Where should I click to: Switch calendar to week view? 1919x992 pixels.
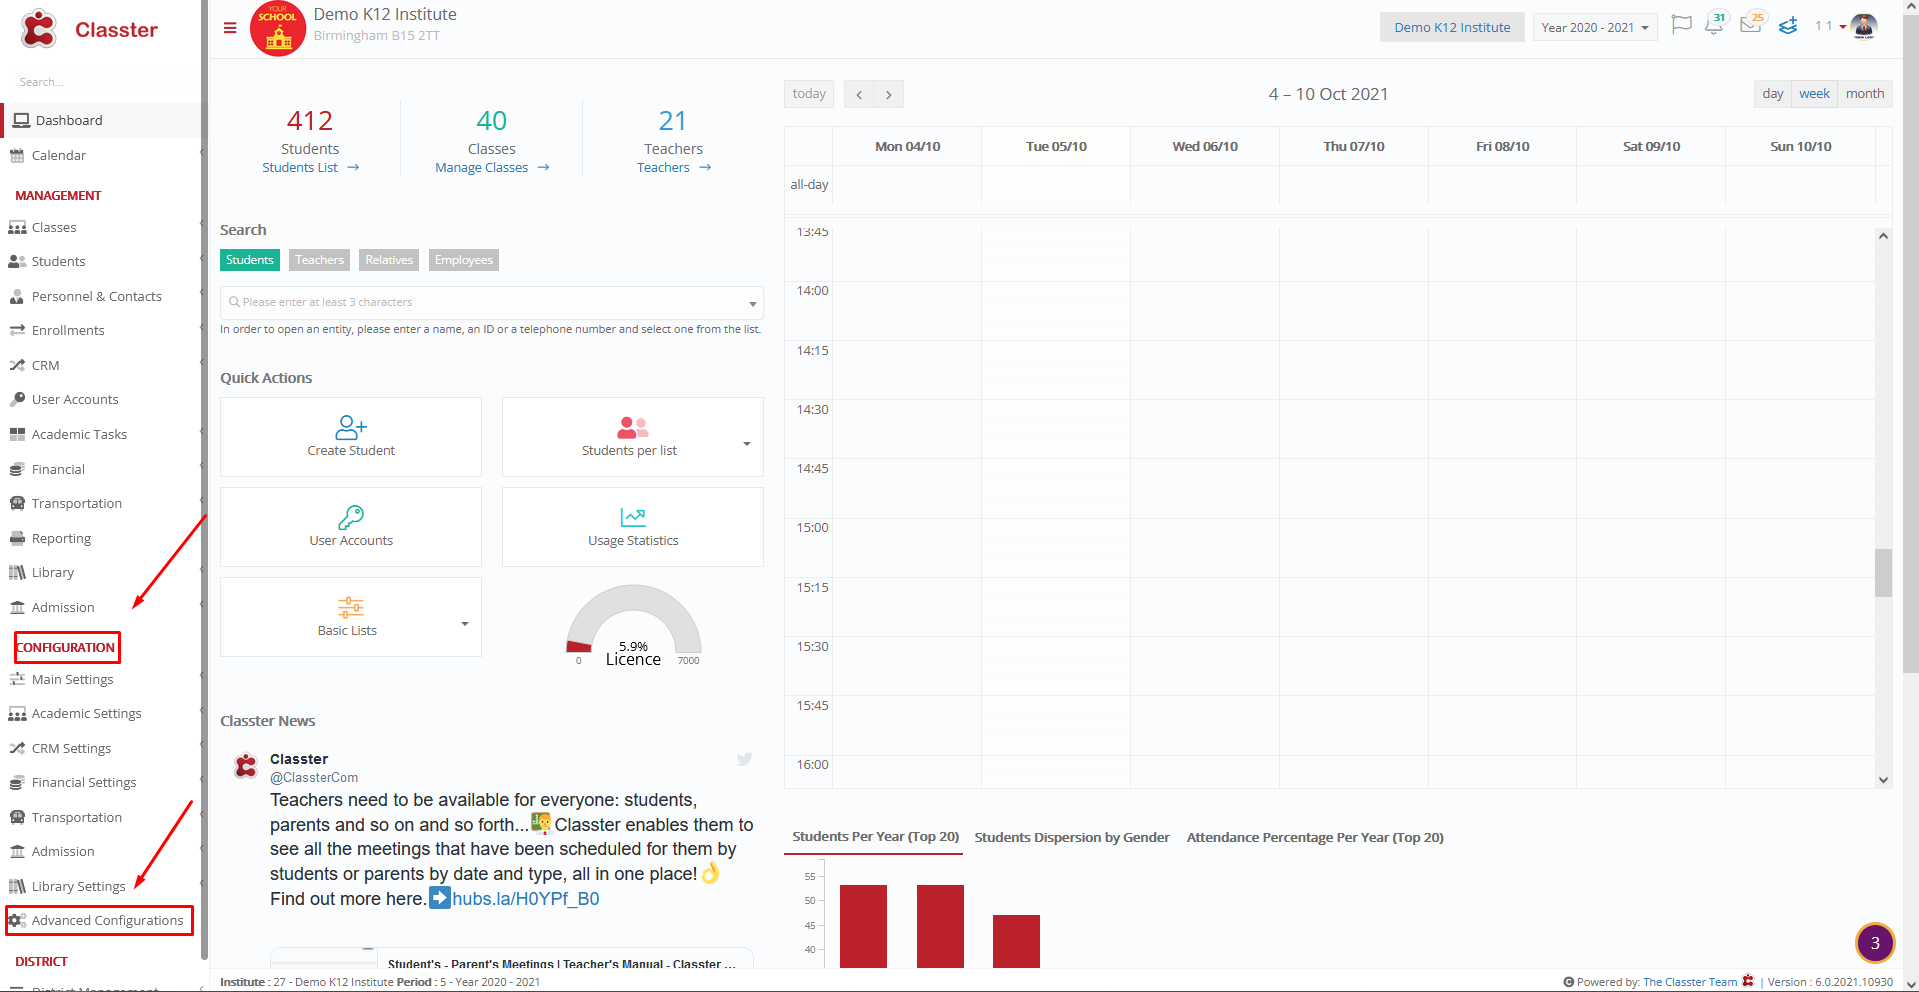pos(1814,93)
